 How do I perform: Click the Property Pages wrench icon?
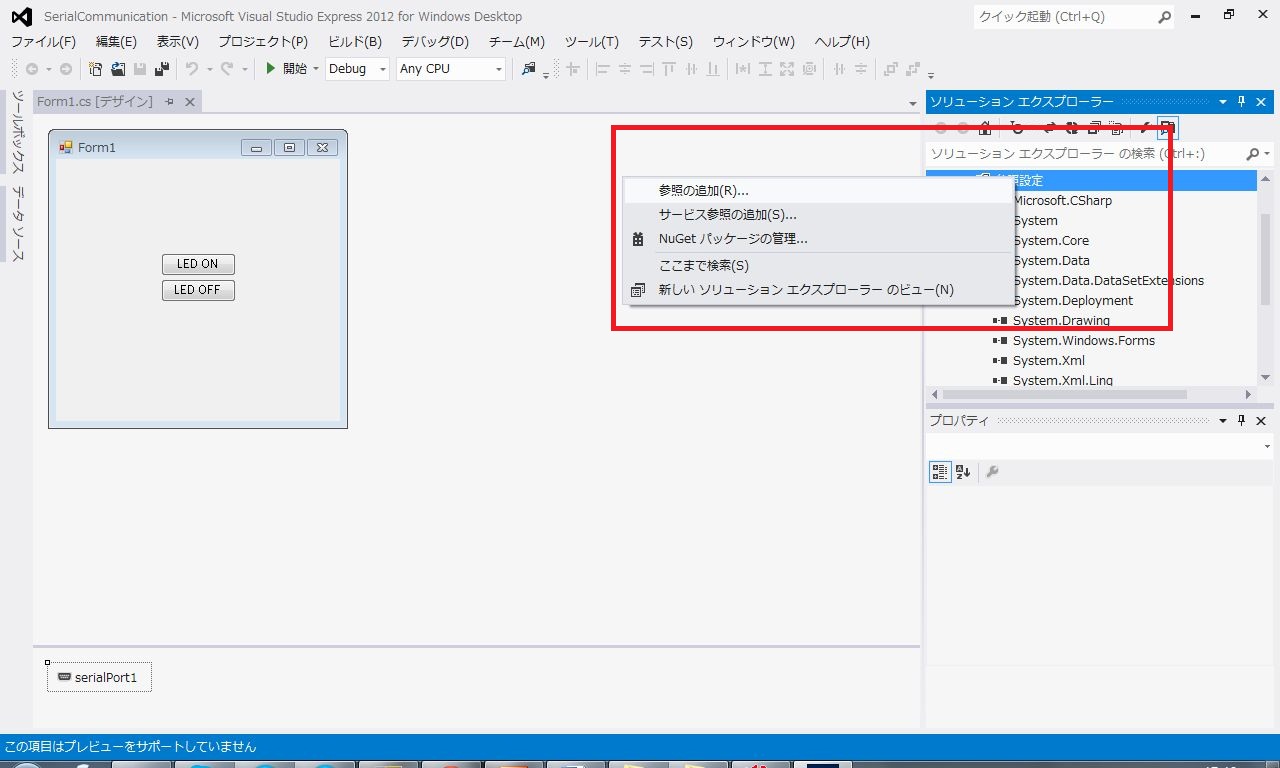coord(992,472)
